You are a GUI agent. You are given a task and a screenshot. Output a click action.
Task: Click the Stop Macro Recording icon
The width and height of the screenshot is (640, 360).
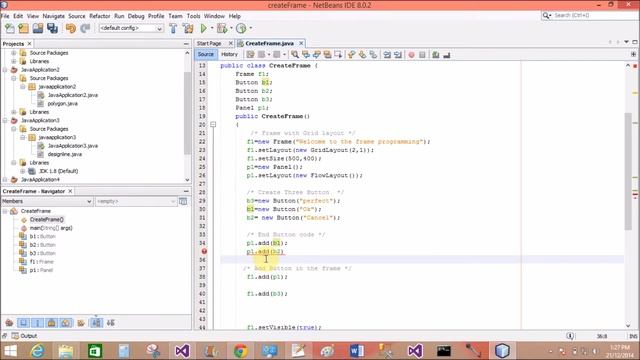422,55
